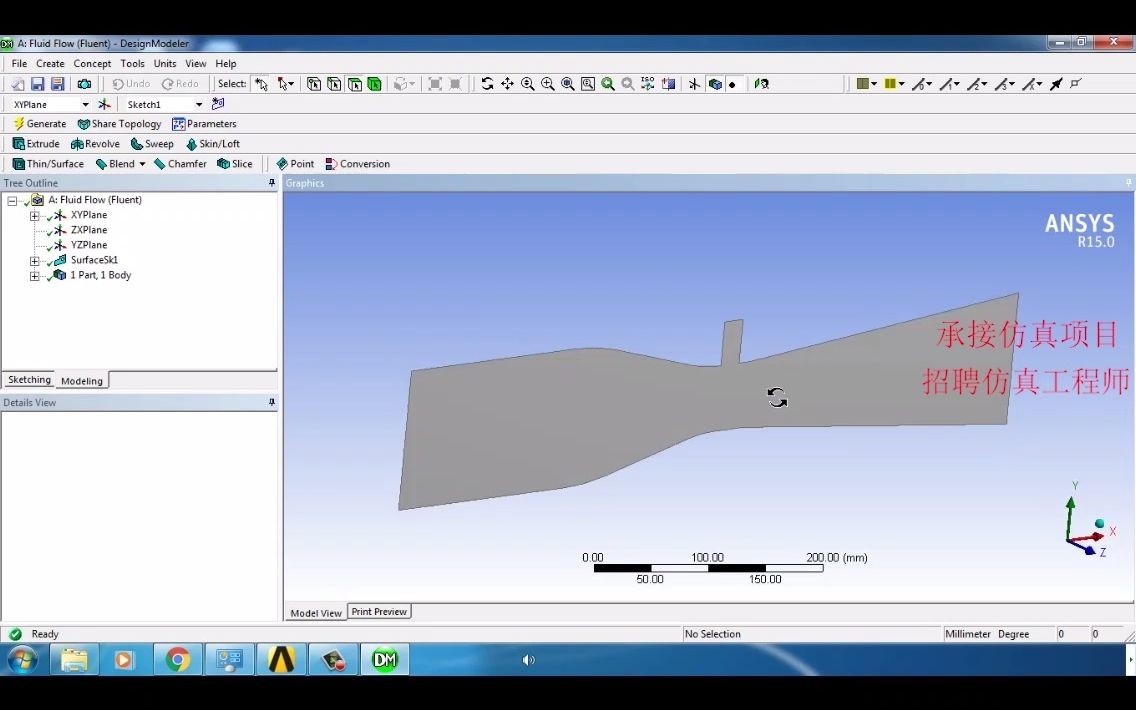This screenshot has width=1136, height=710.
Task: Open the Skin/Loft tool
Action: 213,143
